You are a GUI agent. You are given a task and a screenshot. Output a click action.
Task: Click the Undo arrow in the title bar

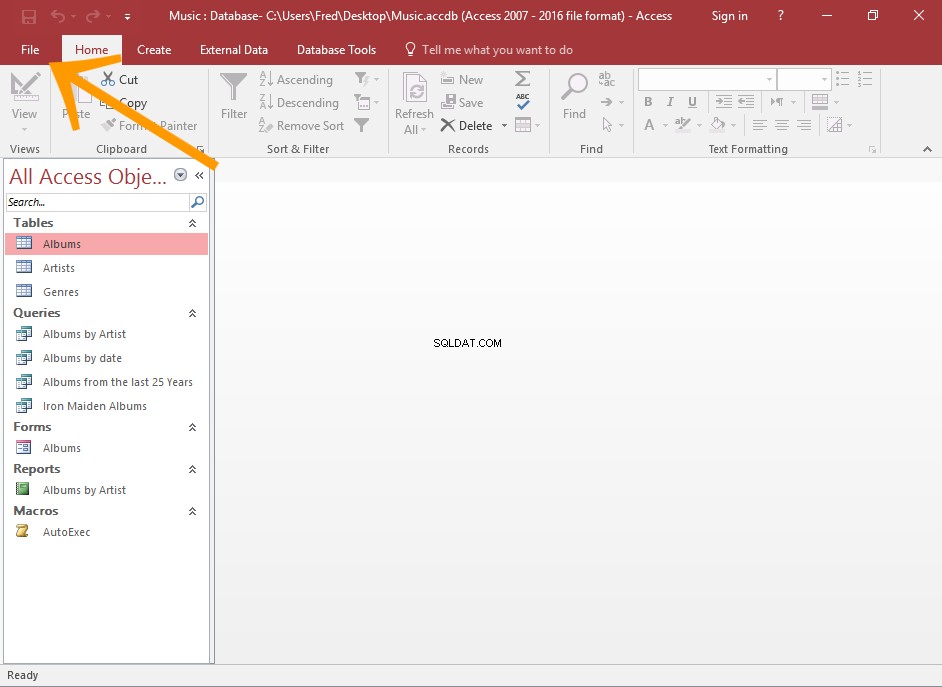[x=58, y=16]
